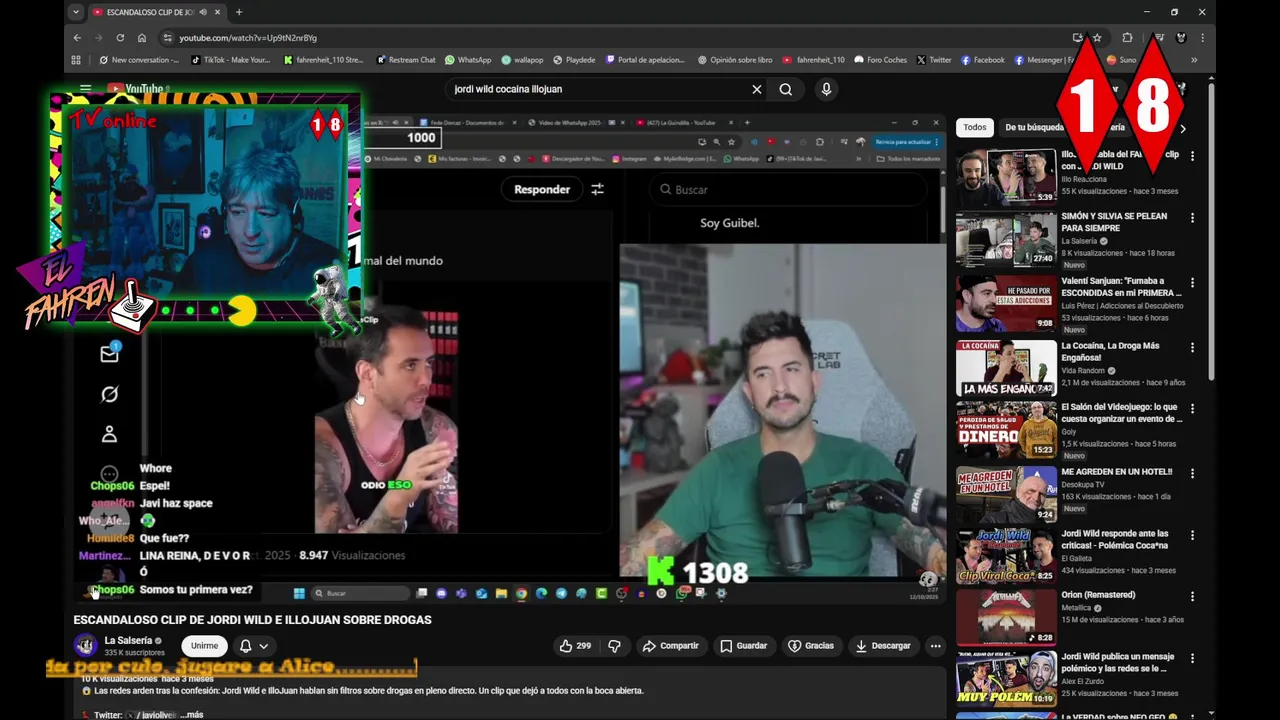The image size is (1280, 720).
Task: Select the De tu búsqueda filter chip
Action: point(1034,128)
